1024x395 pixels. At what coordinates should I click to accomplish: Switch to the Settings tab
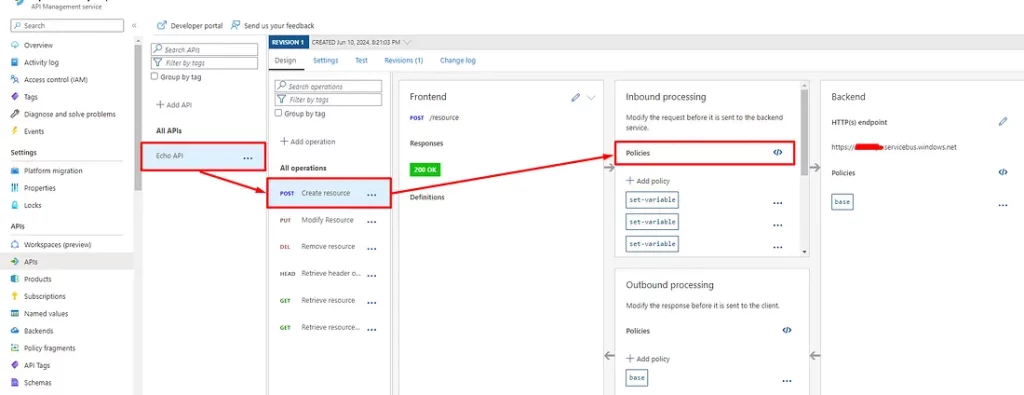coord(325,60)
